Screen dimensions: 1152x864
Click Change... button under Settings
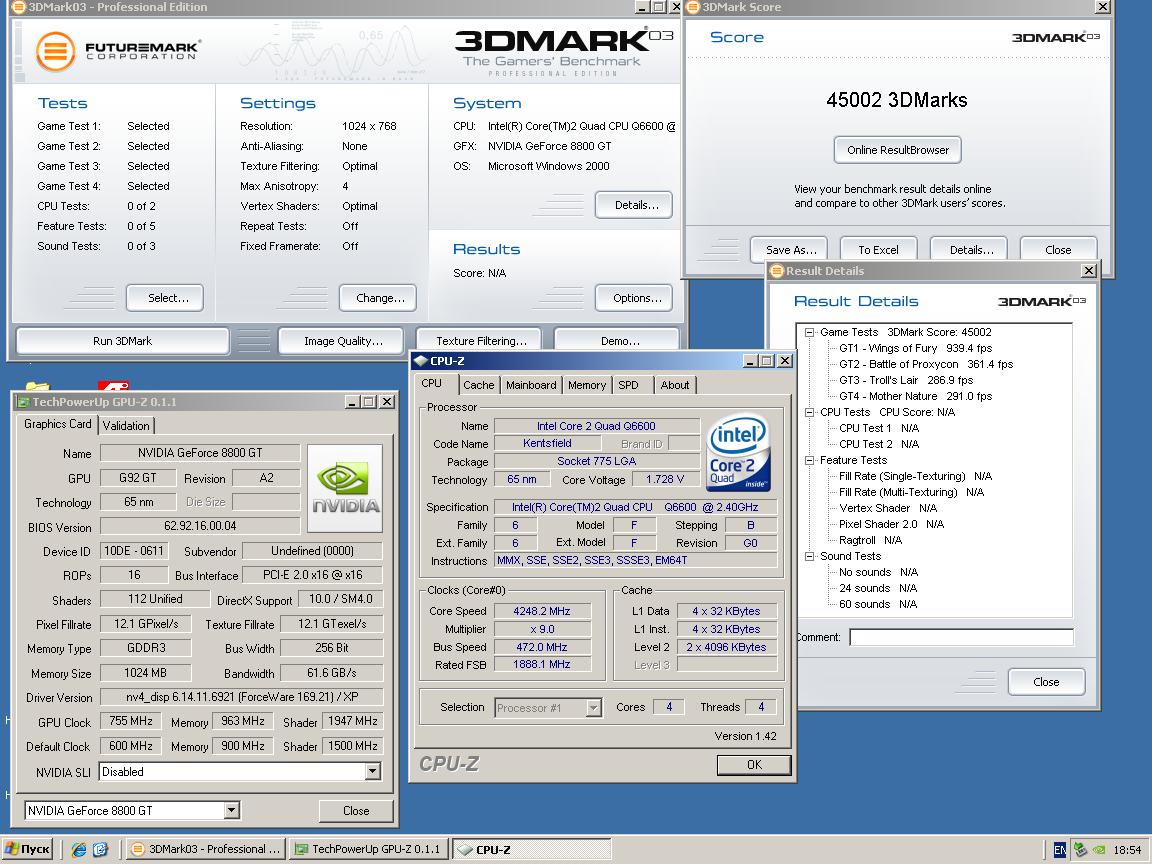(x=378, y=298)
